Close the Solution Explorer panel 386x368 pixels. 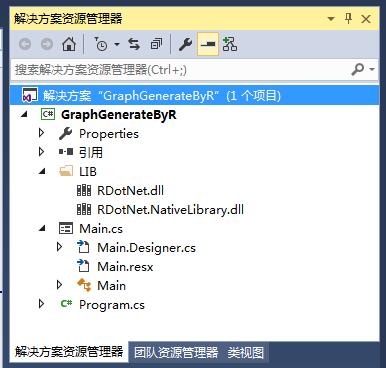366,19
